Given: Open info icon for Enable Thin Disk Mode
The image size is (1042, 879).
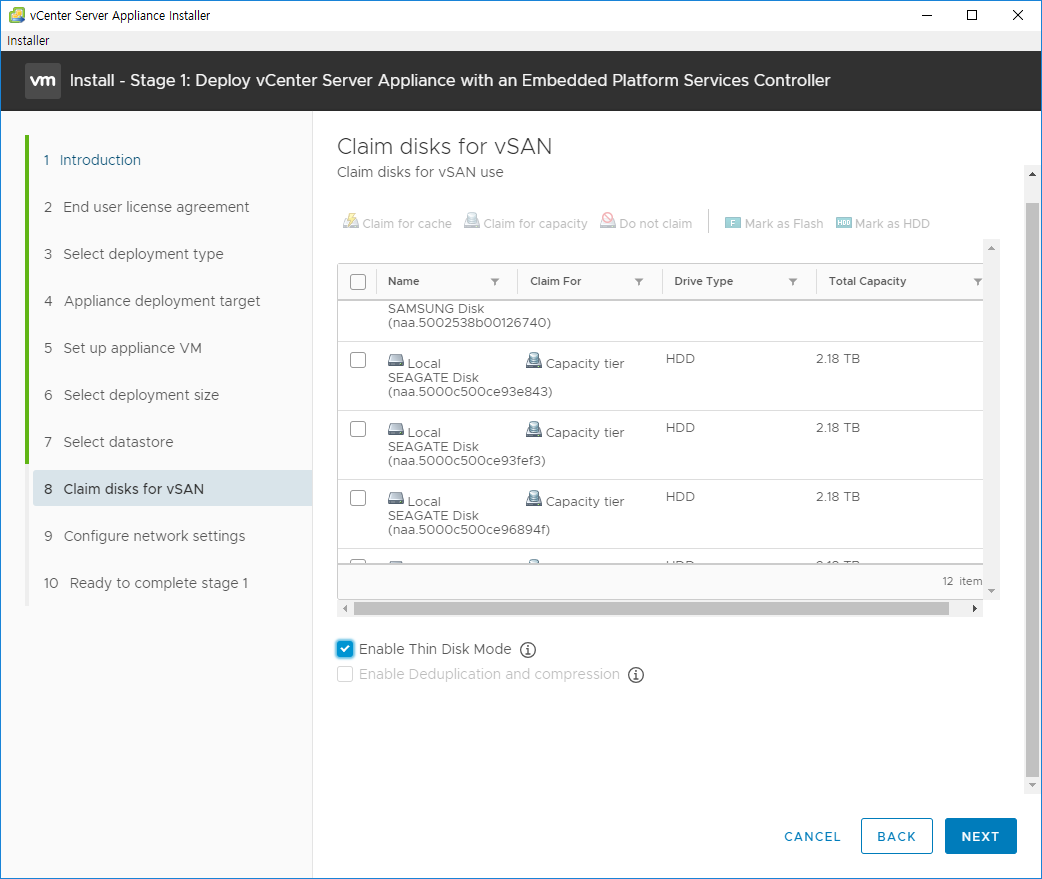Looking at the screenshot, I should click(x=528, y=650).
